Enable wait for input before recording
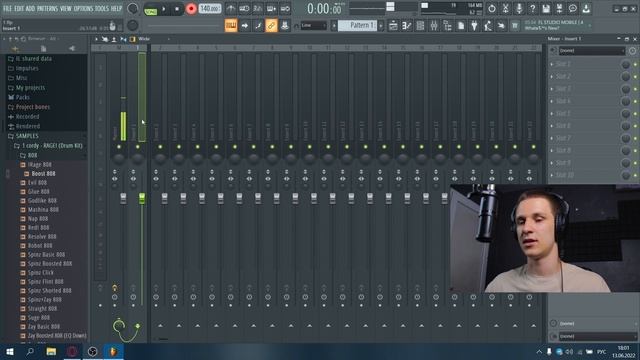 tap(244, 9)
